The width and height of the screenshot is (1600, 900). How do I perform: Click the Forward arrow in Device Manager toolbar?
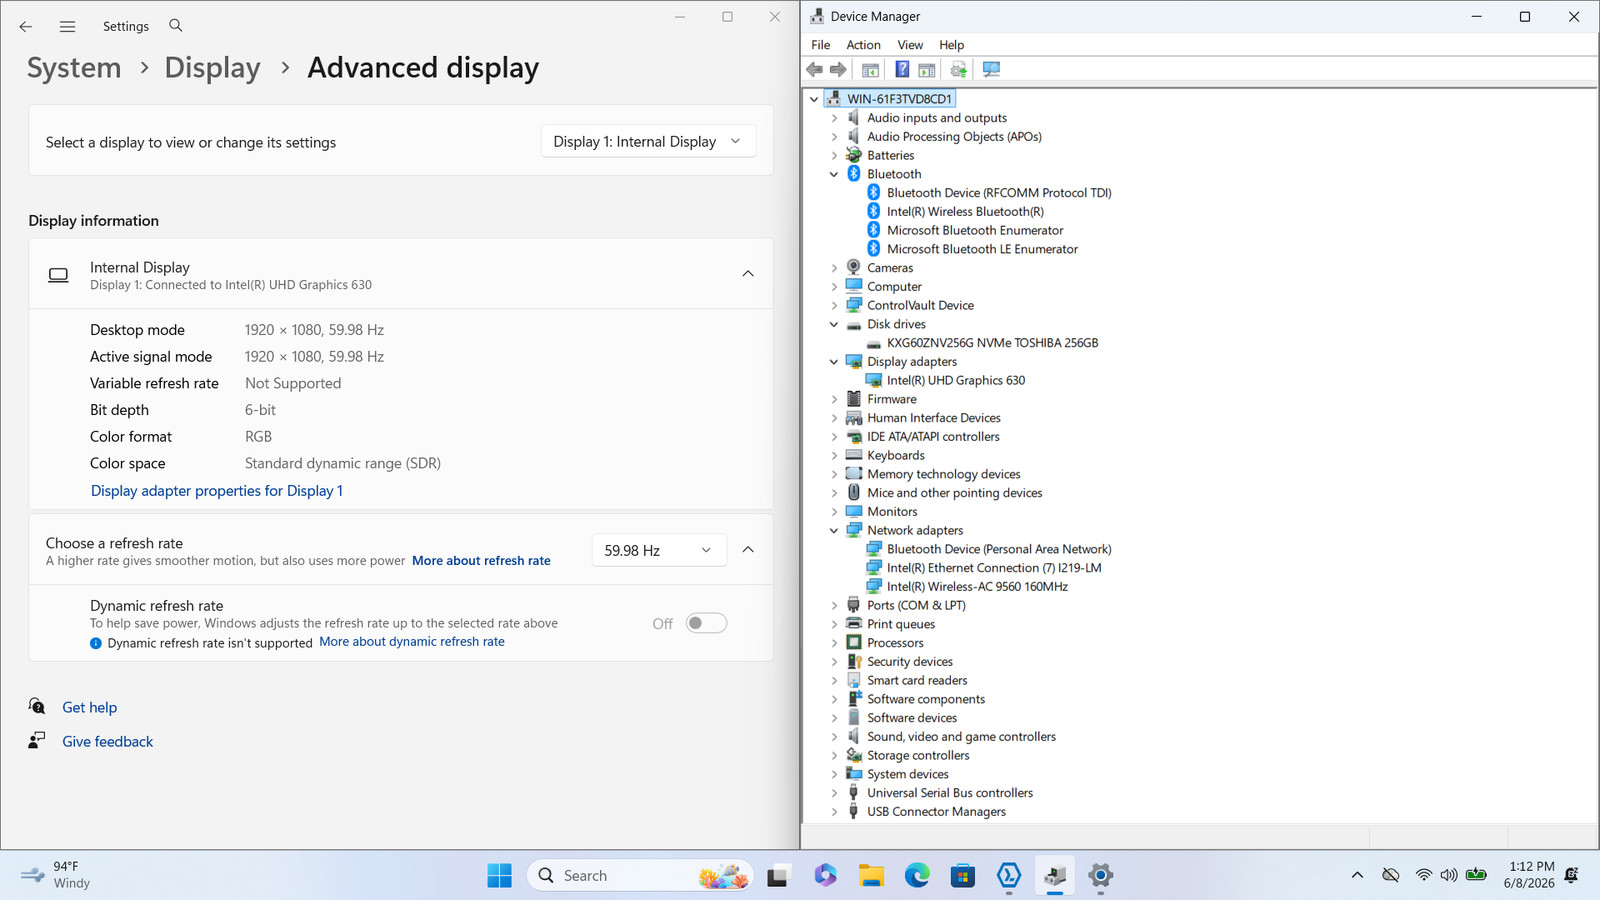[x=838, y=69]
